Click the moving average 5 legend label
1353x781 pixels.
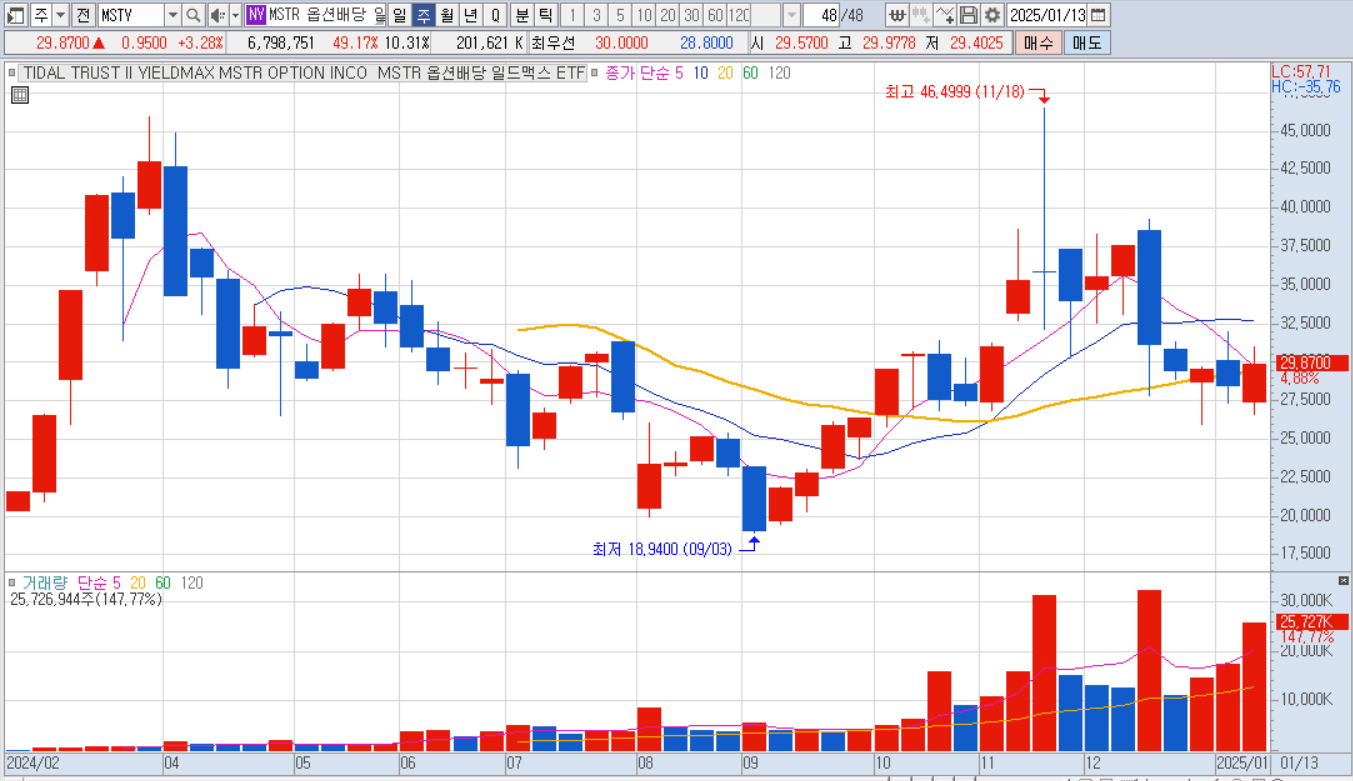tap(680, 72)
